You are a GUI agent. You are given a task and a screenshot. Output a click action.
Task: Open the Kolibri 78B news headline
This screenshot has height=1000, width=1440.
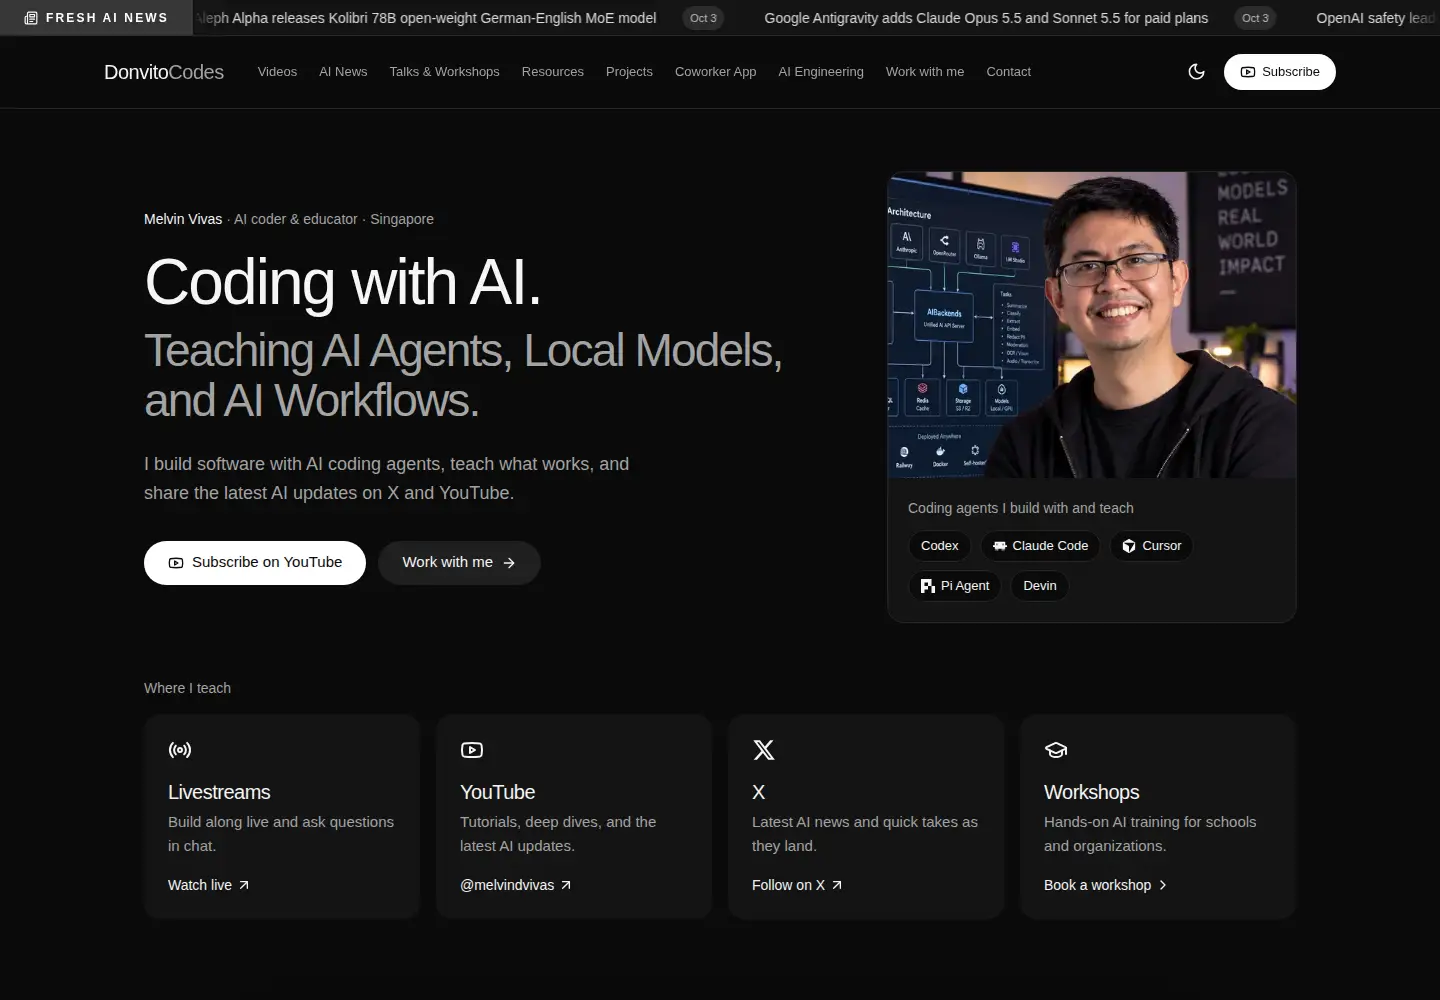click(x=428, y=18)
